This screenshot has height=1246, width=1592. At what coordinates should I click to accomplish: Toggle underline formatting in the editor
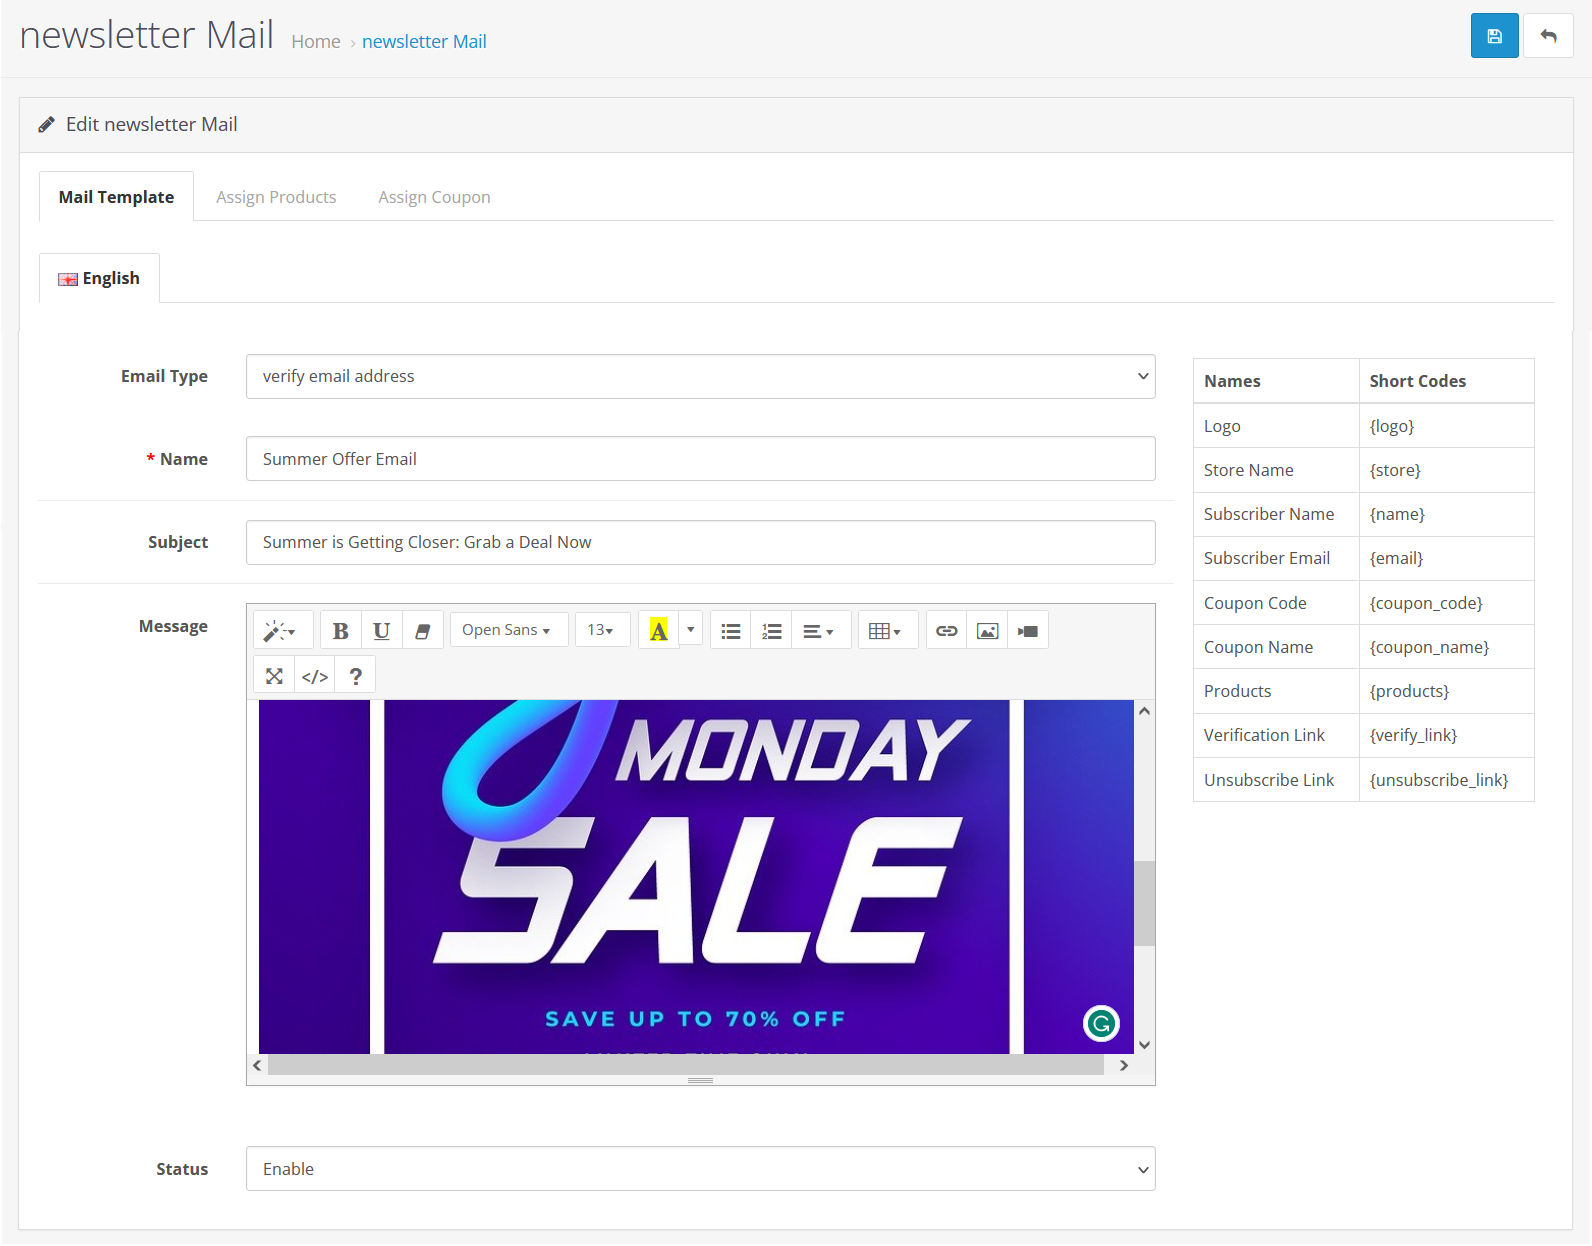click(381, 631)
